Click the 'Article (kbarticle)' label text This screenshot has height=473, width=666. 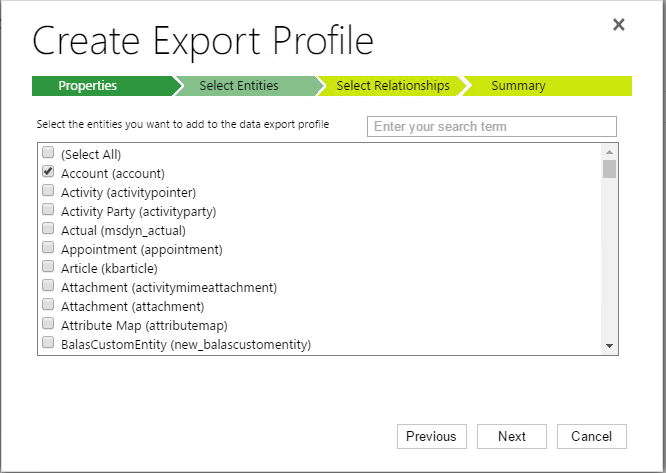click(x=109, y=269)
